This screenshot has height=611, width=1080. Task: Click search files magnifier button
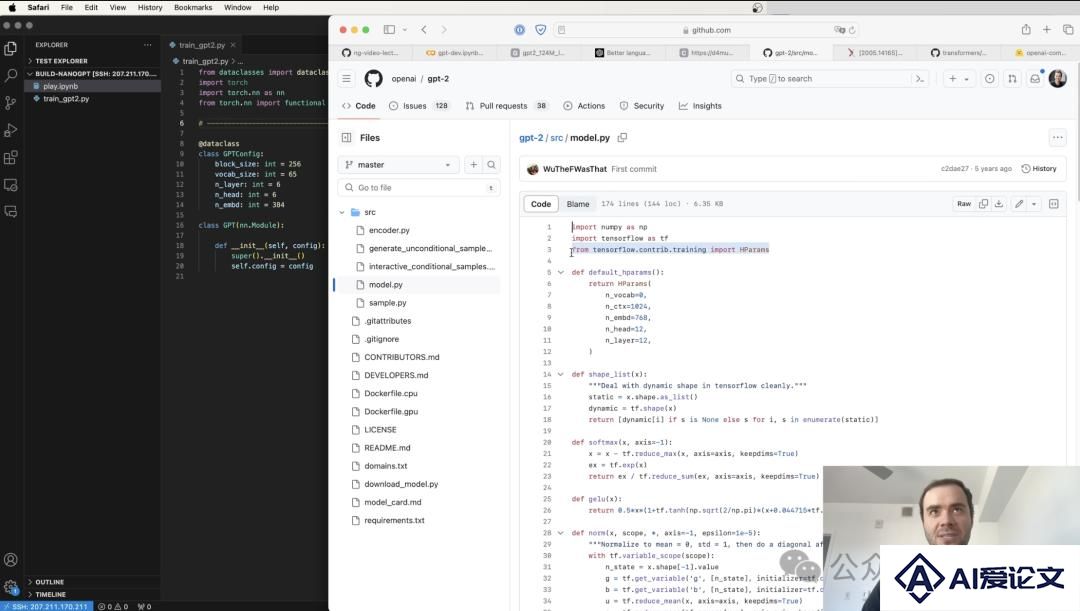click(491, 165)
